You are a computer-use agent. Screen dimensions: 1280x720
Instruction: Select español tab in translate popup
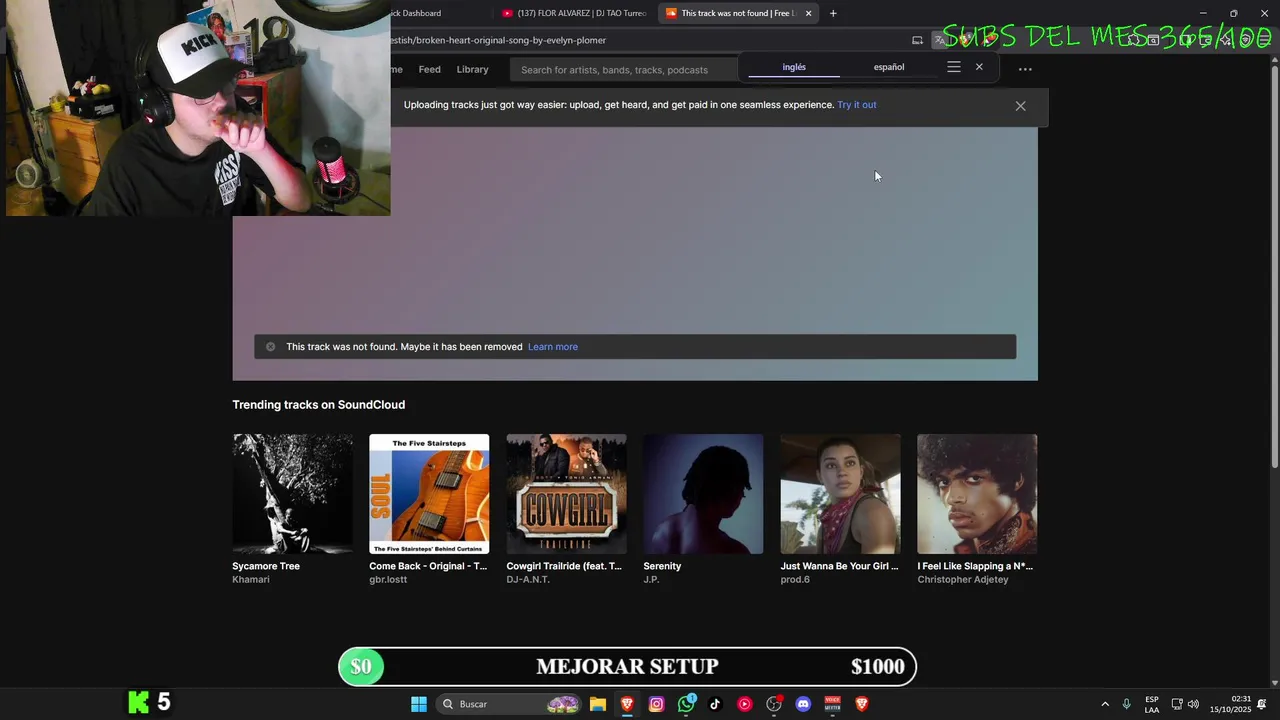889,67
